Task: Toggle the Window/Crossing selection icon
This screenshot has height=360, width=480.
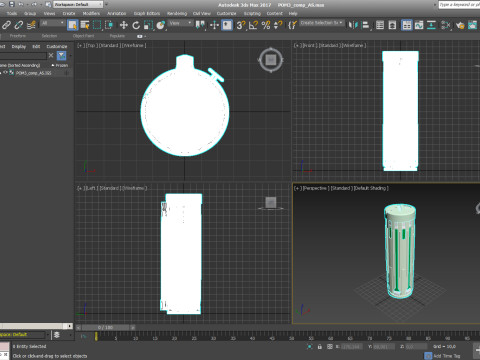Action: pyautogui.click(x=109, y=25)
